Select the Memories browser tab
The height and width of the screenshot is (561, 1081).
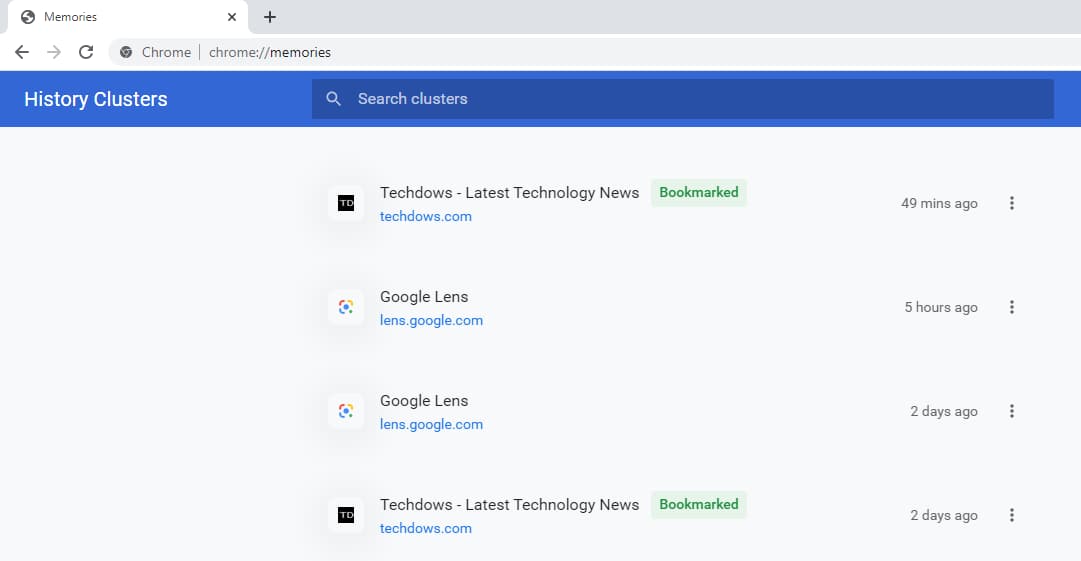coord(128,17)
